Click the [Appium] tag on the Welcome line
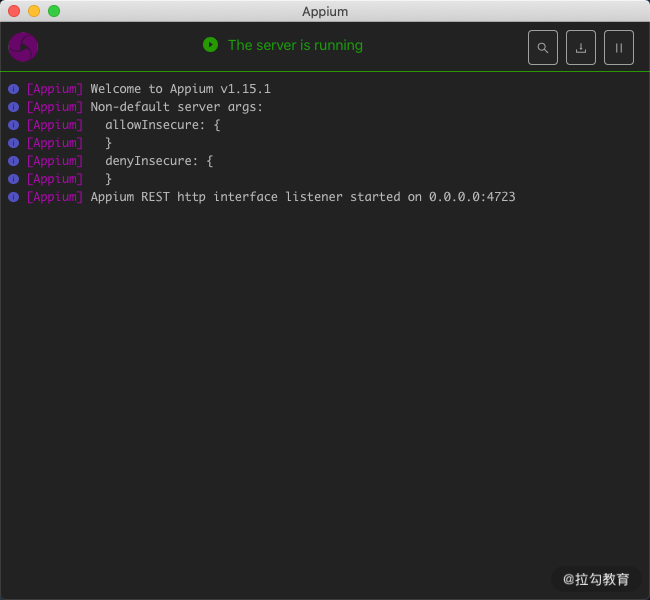Screen dimensions: 650x600 [55, 89]
